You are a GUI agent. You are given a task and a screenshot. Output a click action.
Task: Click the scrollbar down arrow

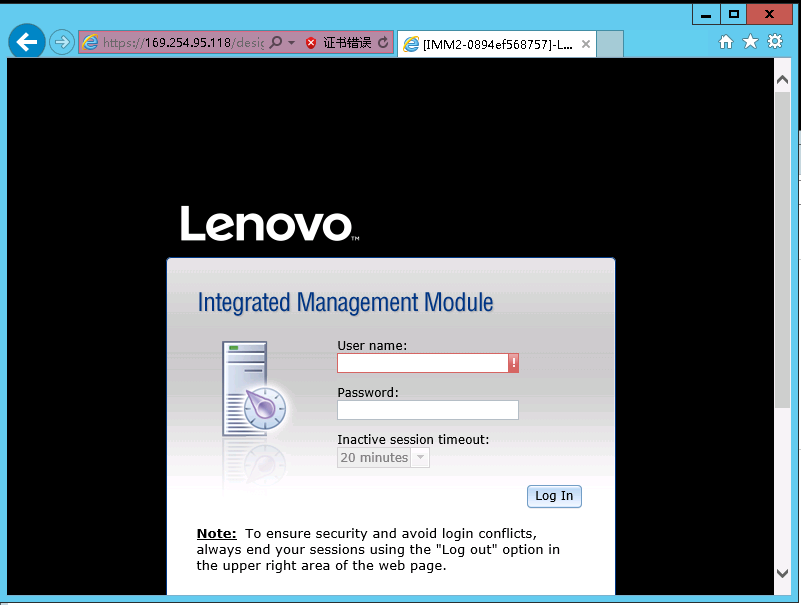point(782,573)
